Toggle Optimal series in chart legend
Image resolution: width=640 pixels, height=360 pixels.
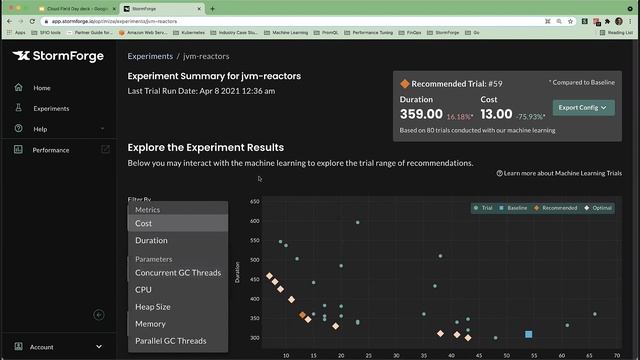point(598,208)
